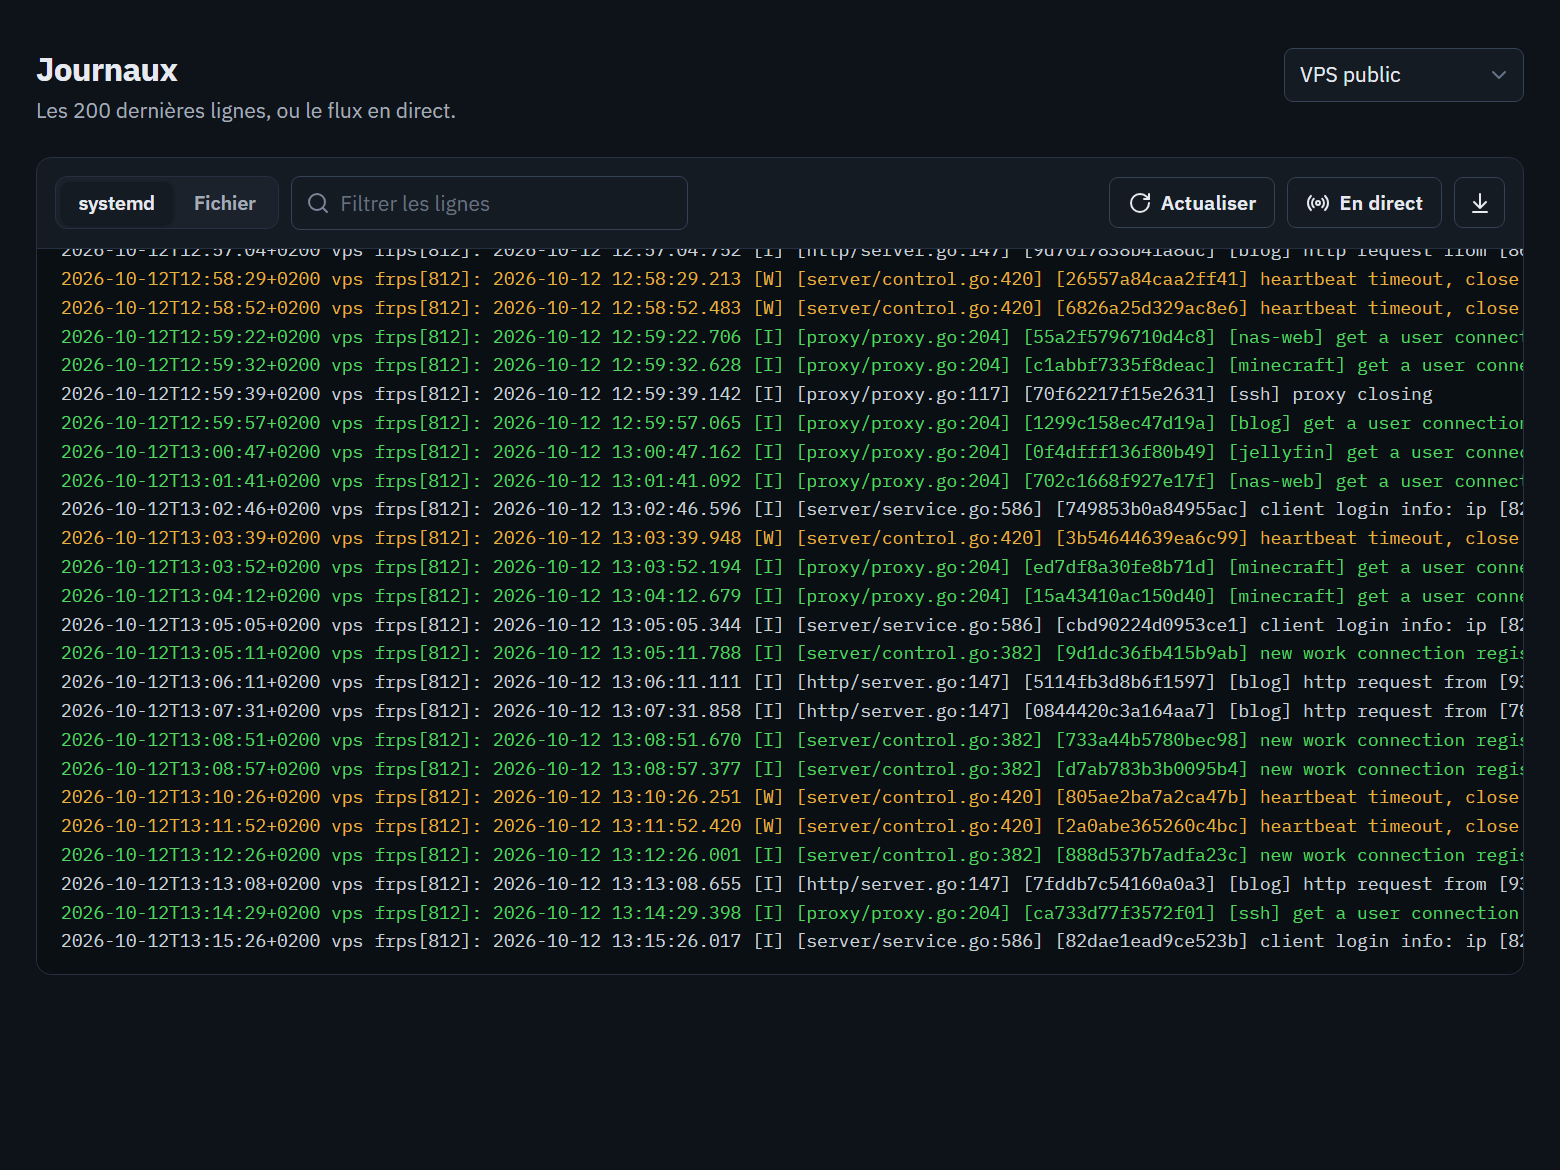Click the download logs icon button
Screen dimensions: 1560x1170
(1480, 203)
